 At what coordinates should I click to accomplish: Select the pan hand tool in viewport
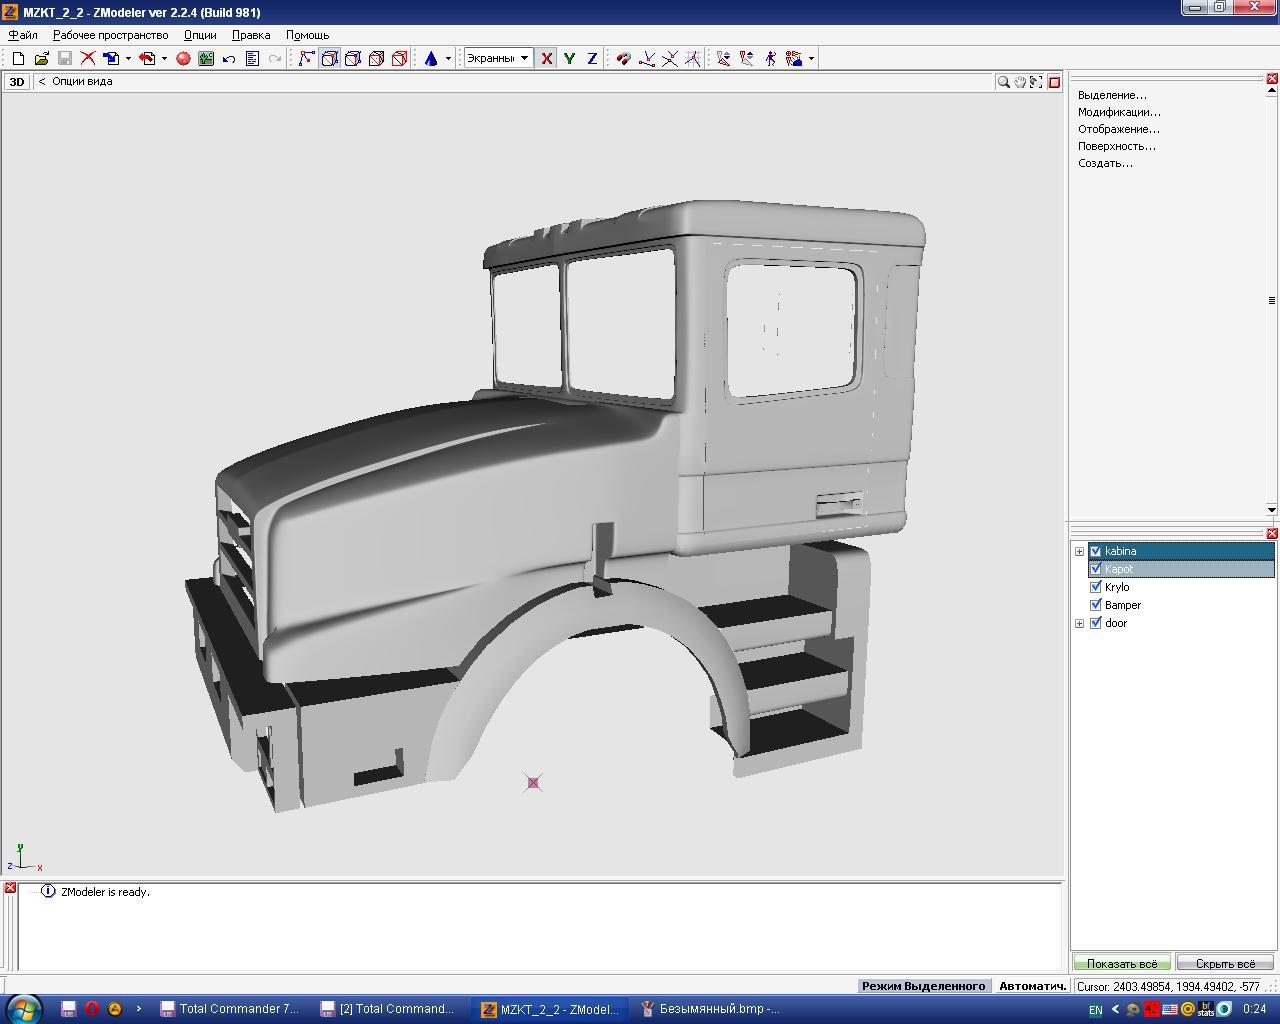tap(1020, 82)
